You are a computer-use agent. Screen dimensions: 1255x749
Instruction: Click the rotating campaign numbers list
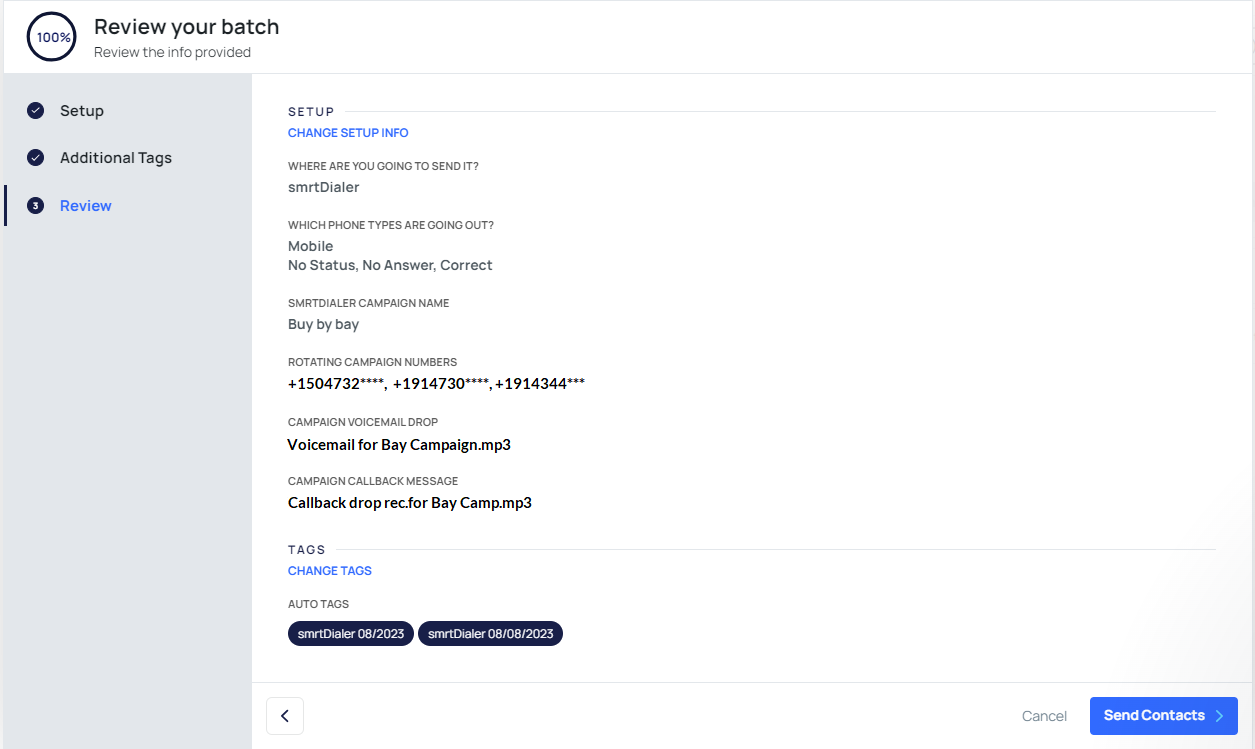436,384
